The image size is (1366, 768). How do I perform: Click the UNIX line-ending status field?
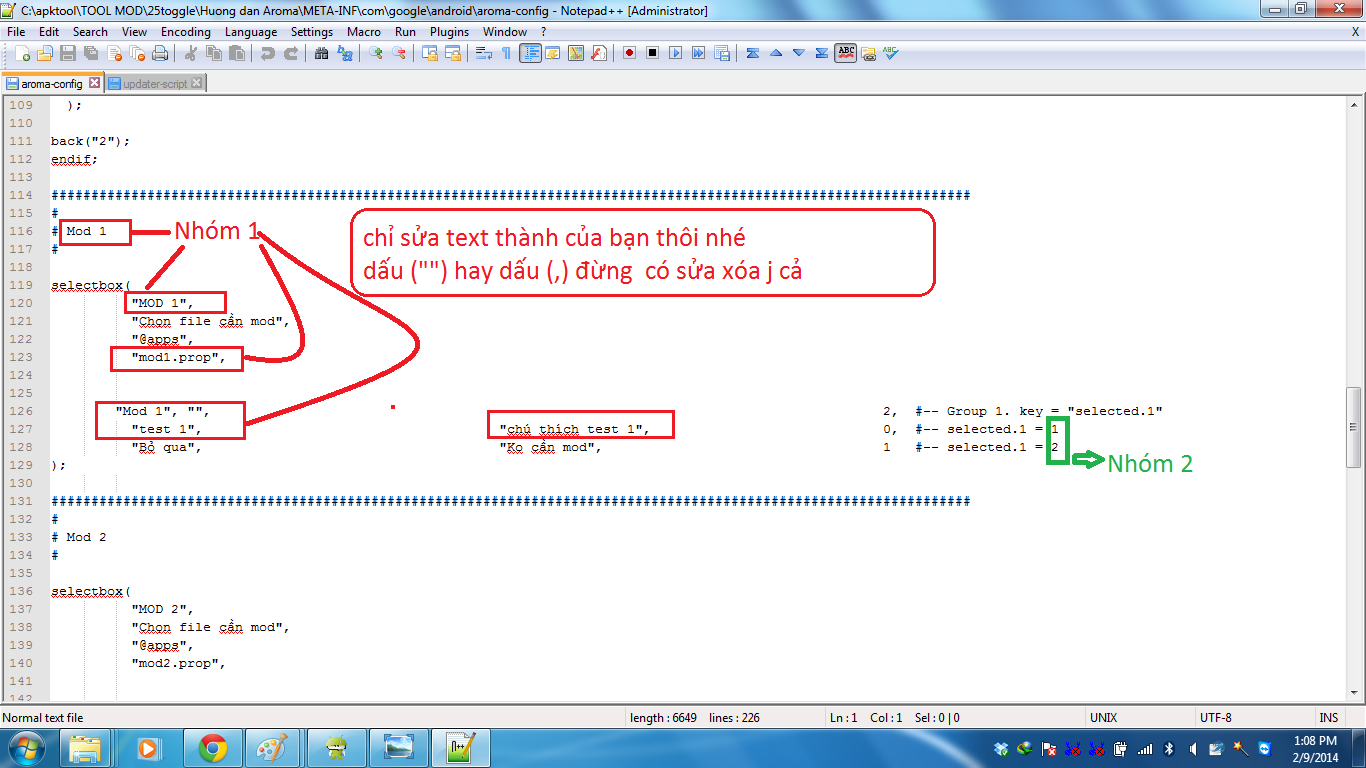tap(1141, 717)
